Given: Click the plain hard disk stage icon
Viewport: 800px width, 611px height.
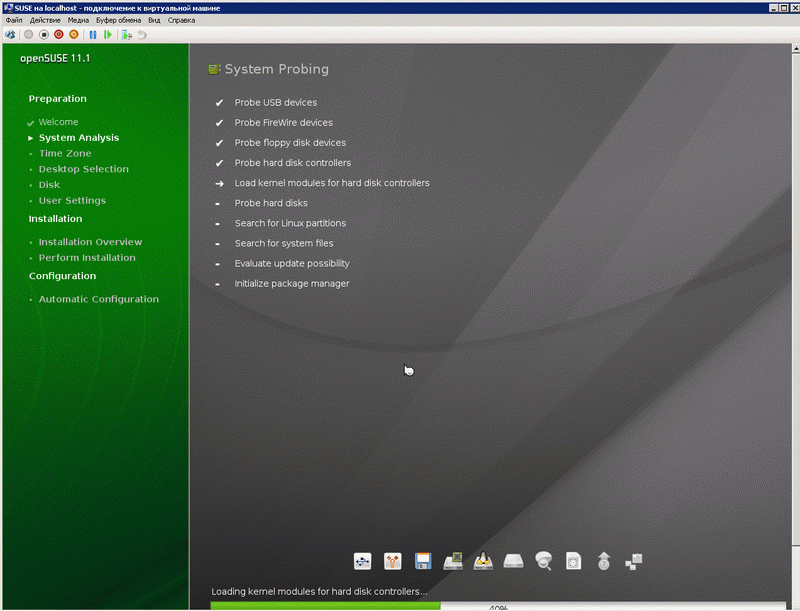Looking at the screenshot, I should pyautogui.click(x=513, y=561).
